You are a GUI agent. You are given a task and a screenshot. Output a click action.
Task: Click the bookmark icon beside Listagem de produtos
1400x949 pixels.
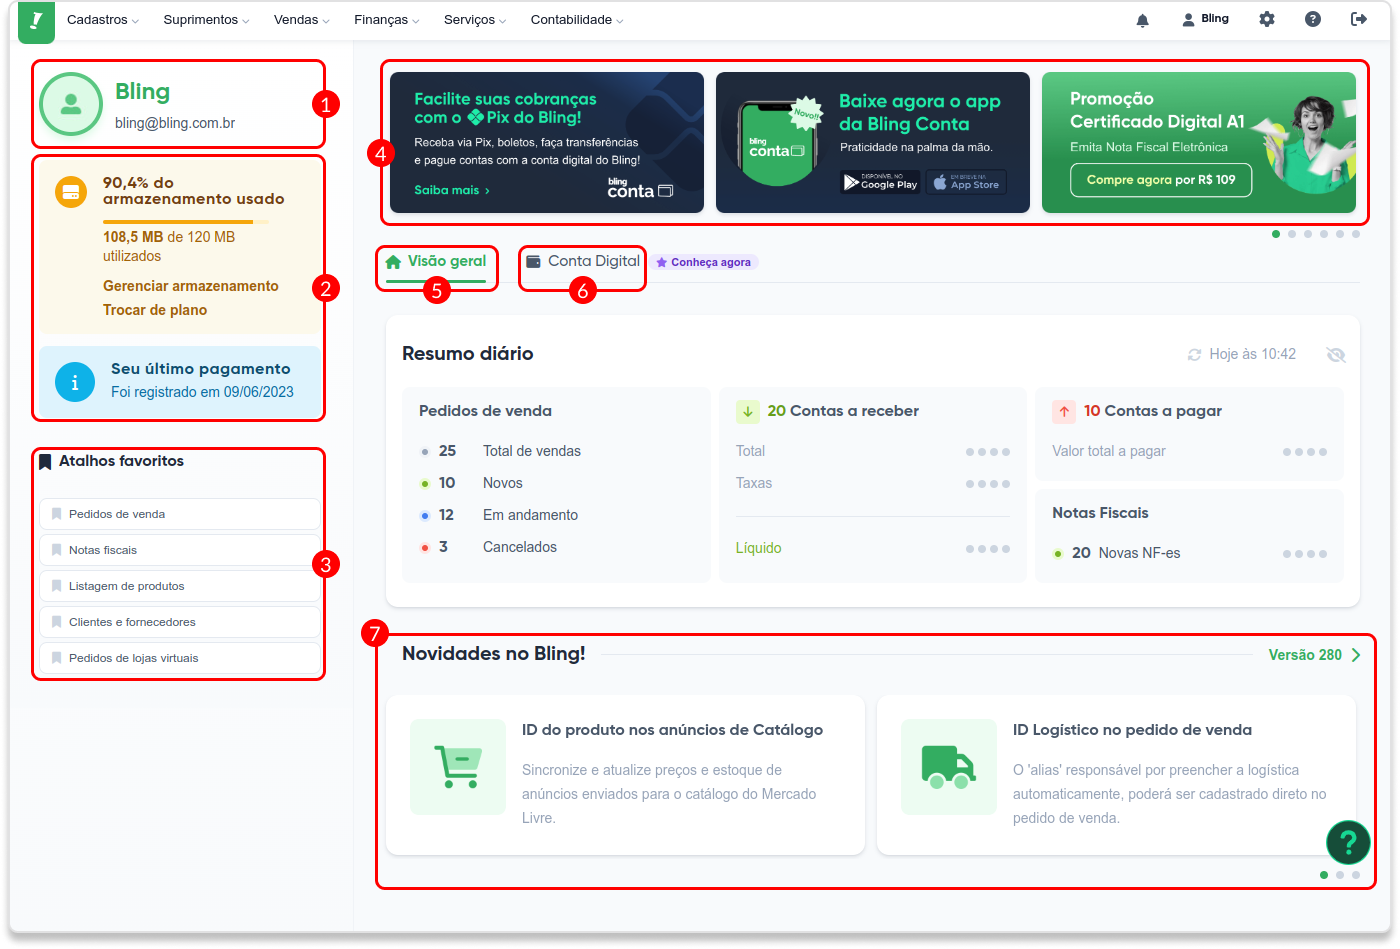coord(57,586)
